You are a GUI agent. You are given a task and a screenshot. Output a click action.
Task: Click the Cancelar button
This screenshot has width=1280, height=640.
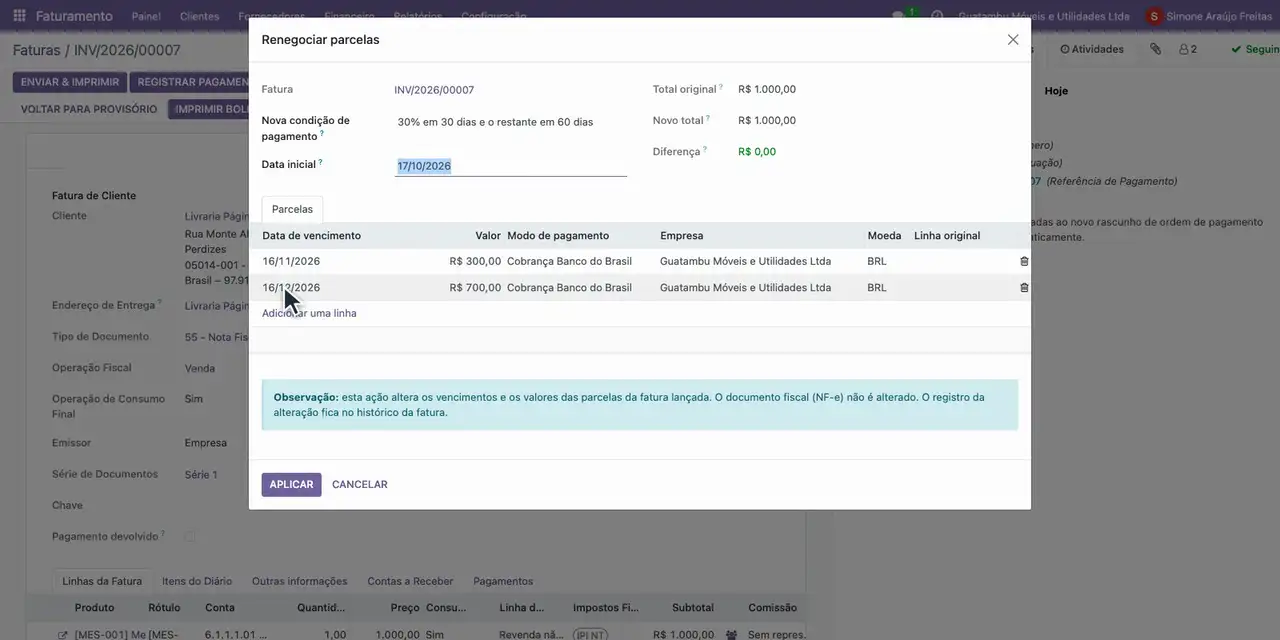[360, 485]
